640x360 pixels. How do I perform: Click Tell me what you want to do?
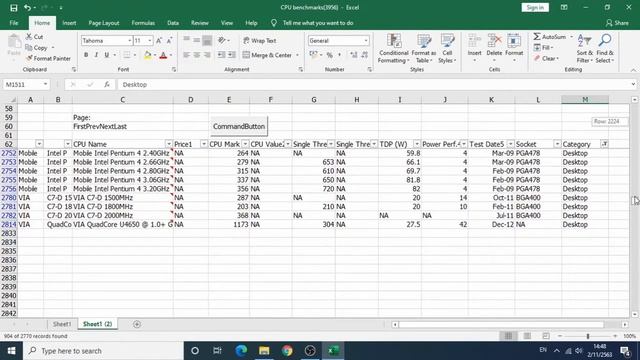click(318, 23)
